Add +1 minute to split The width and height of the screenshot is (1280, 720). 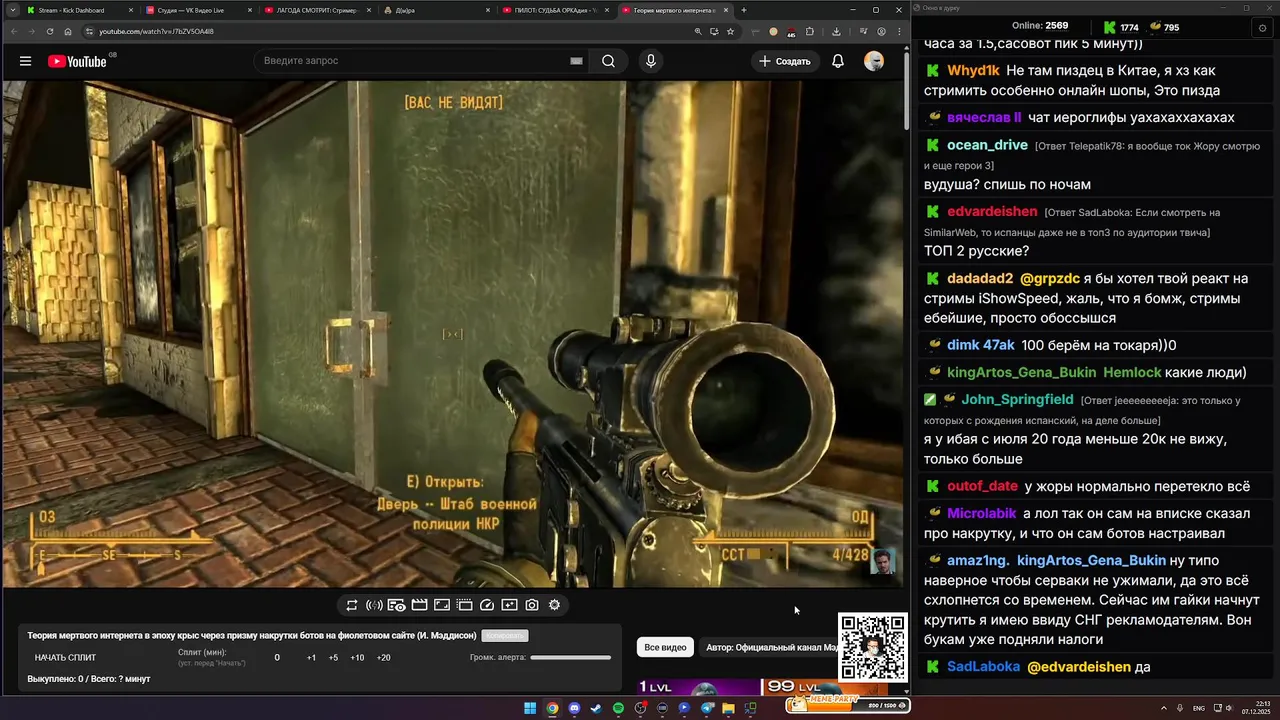point(311,658)
